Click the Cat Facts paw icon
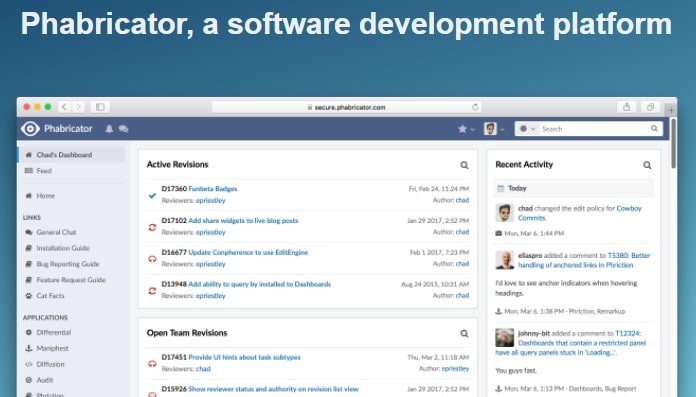Image resolution: width=696 pixels, height=397 pixels. [29, 296]
